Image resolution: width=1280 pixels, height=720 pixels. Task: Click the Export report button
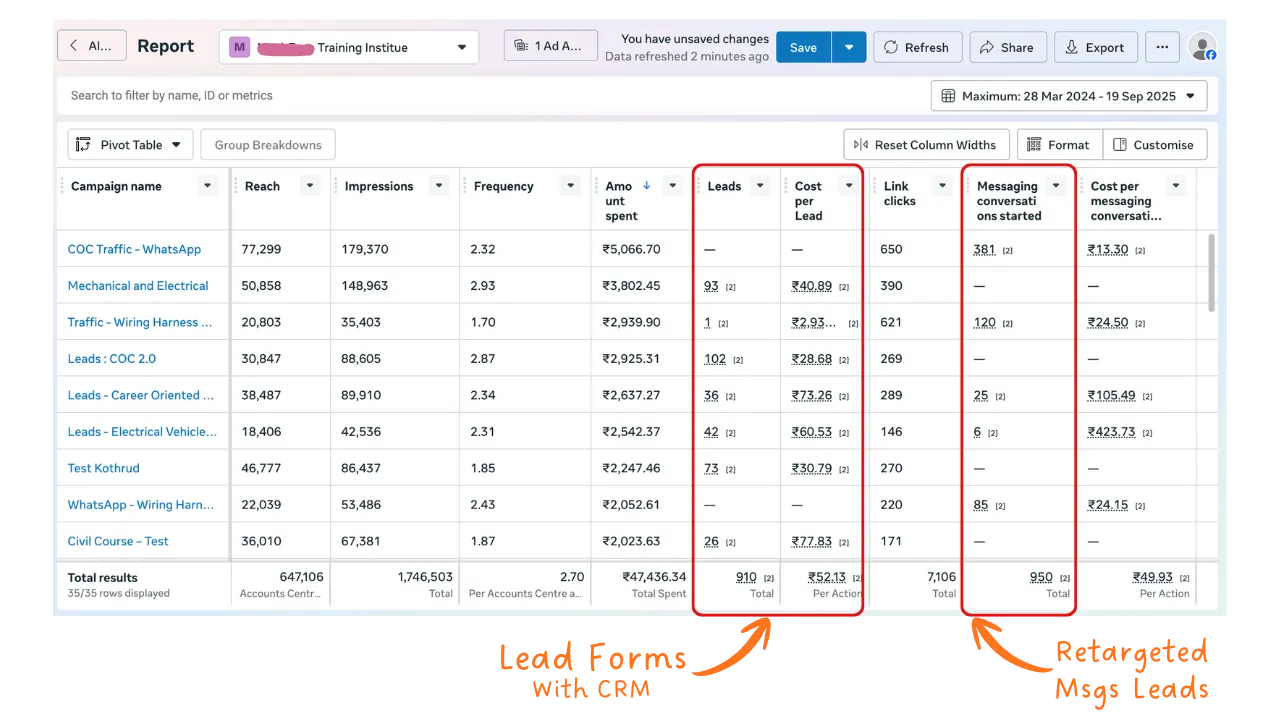pyautogui.click(x=1094, y=47)
